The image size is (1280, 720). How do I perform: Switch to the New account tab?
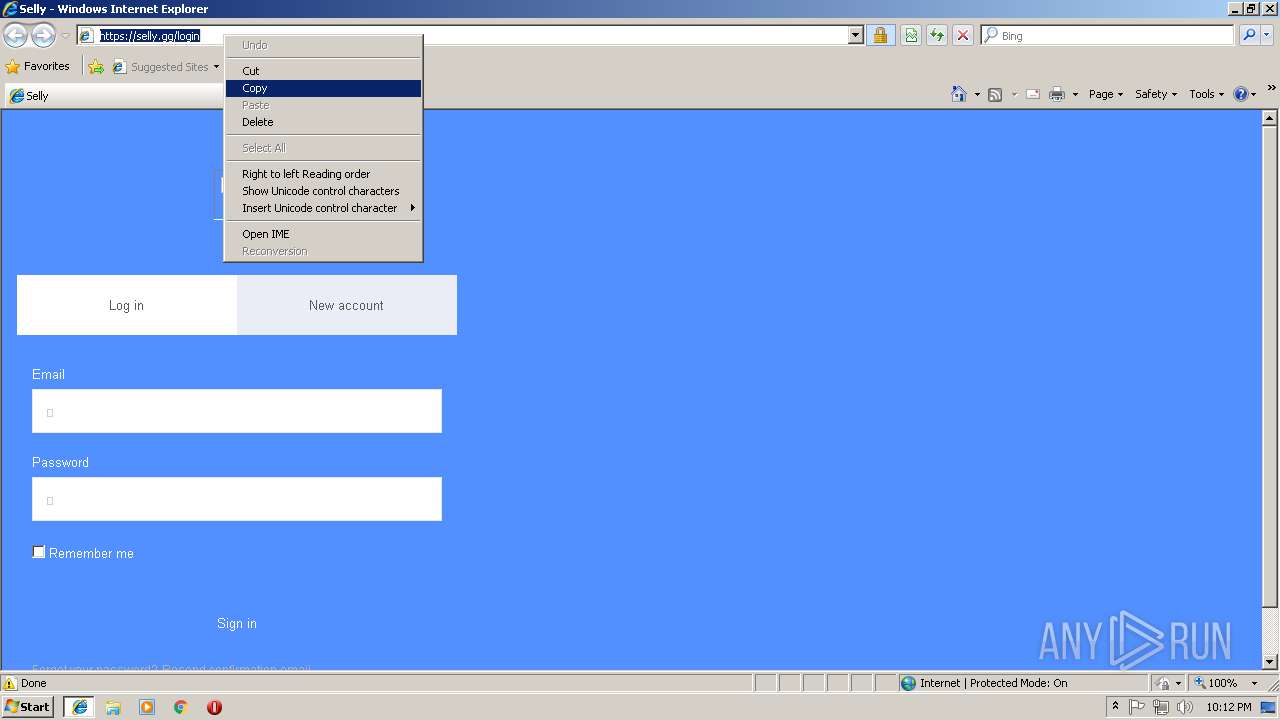347,305
